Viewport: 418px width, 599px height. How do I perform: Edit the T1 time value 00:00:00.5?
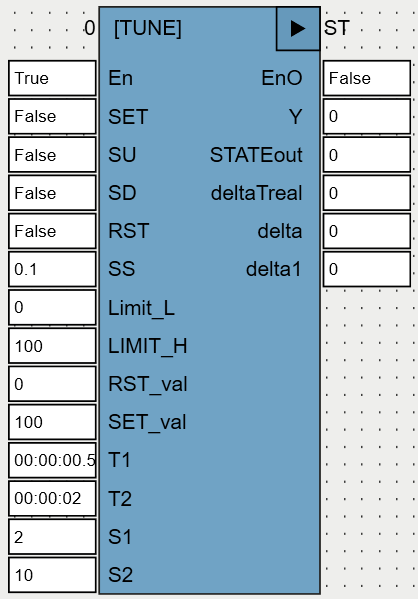click(52, 460)
